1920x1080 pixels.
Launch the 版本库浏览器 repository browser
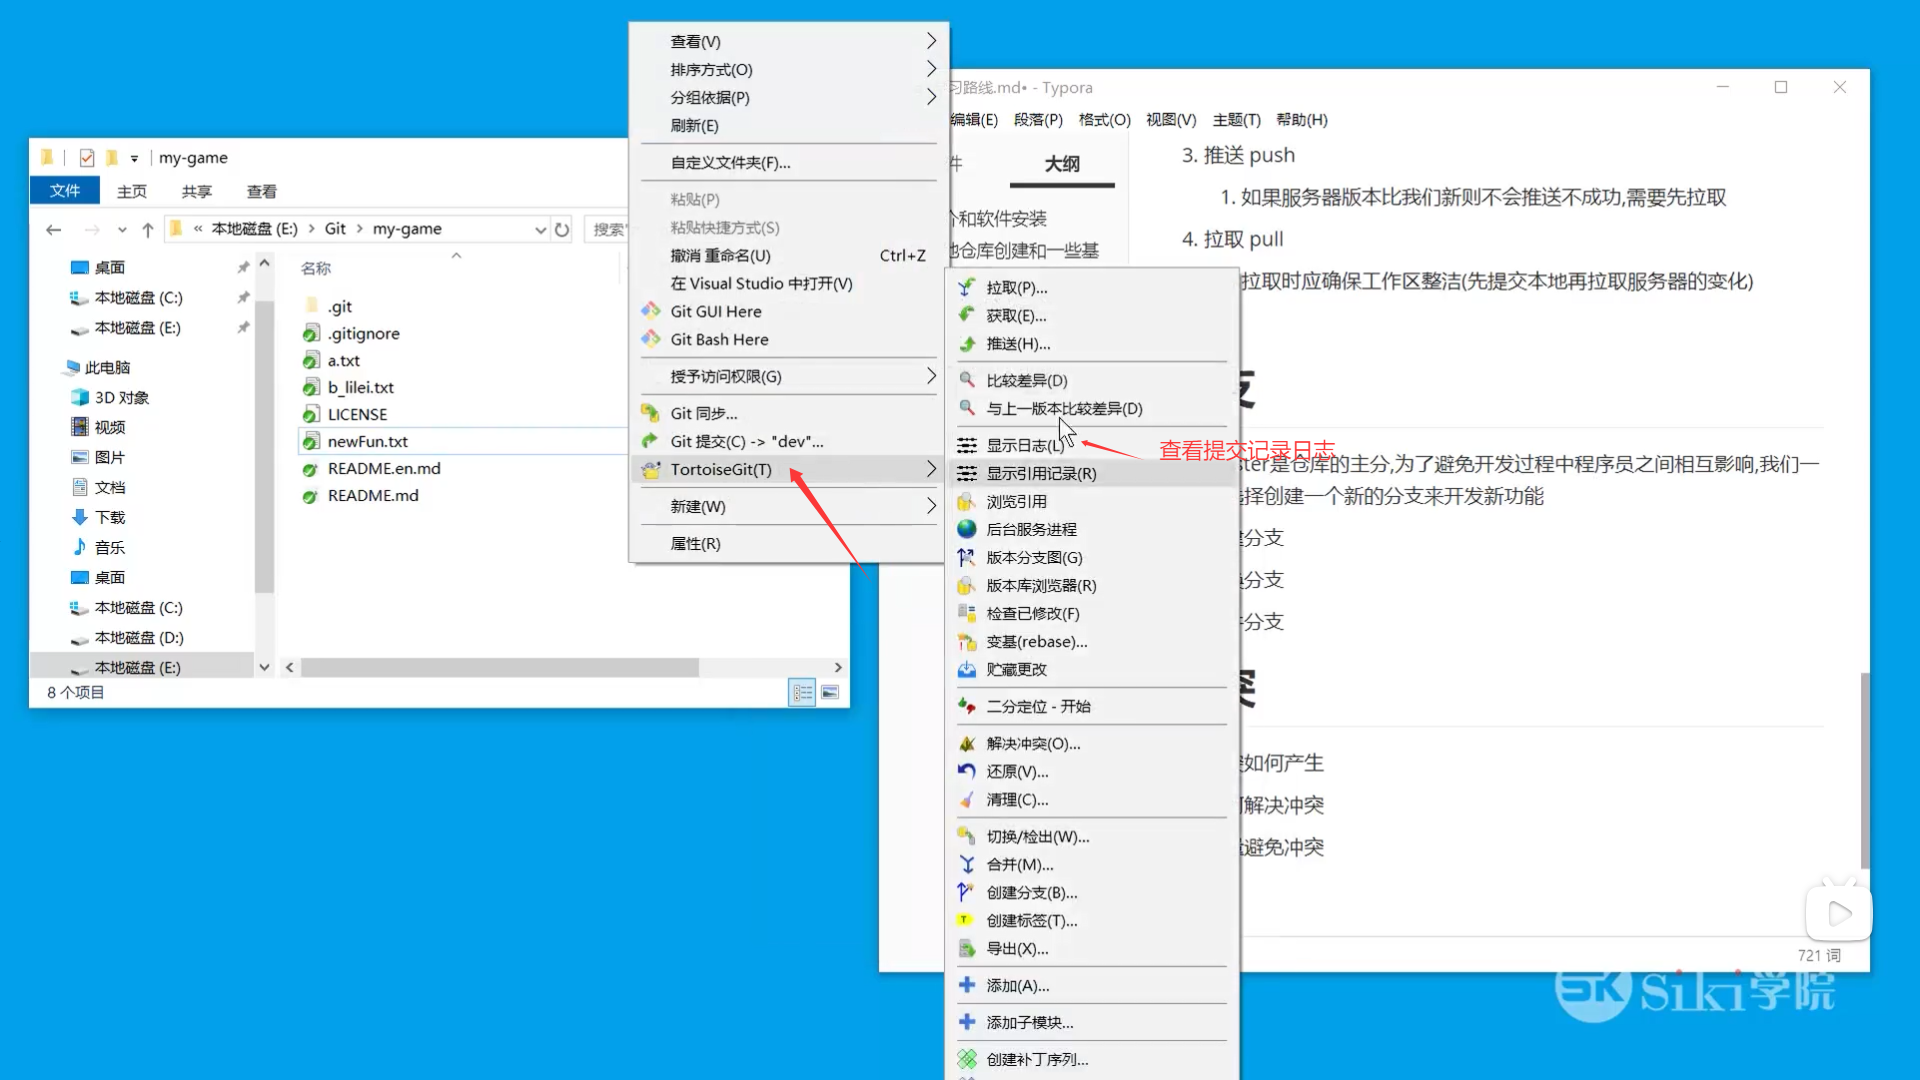pos(1040,585)
